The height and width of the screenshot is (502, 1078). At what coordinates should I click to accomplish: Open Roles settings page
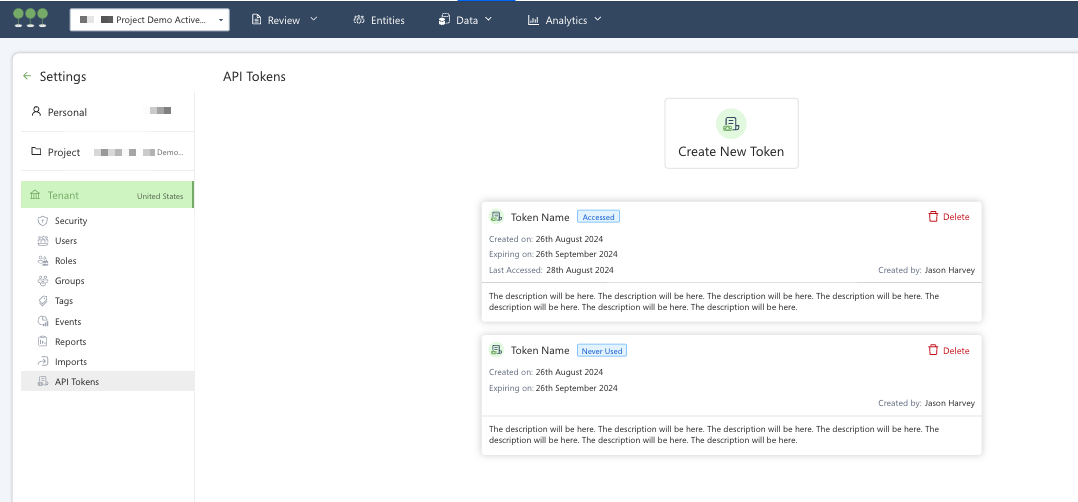66,261
